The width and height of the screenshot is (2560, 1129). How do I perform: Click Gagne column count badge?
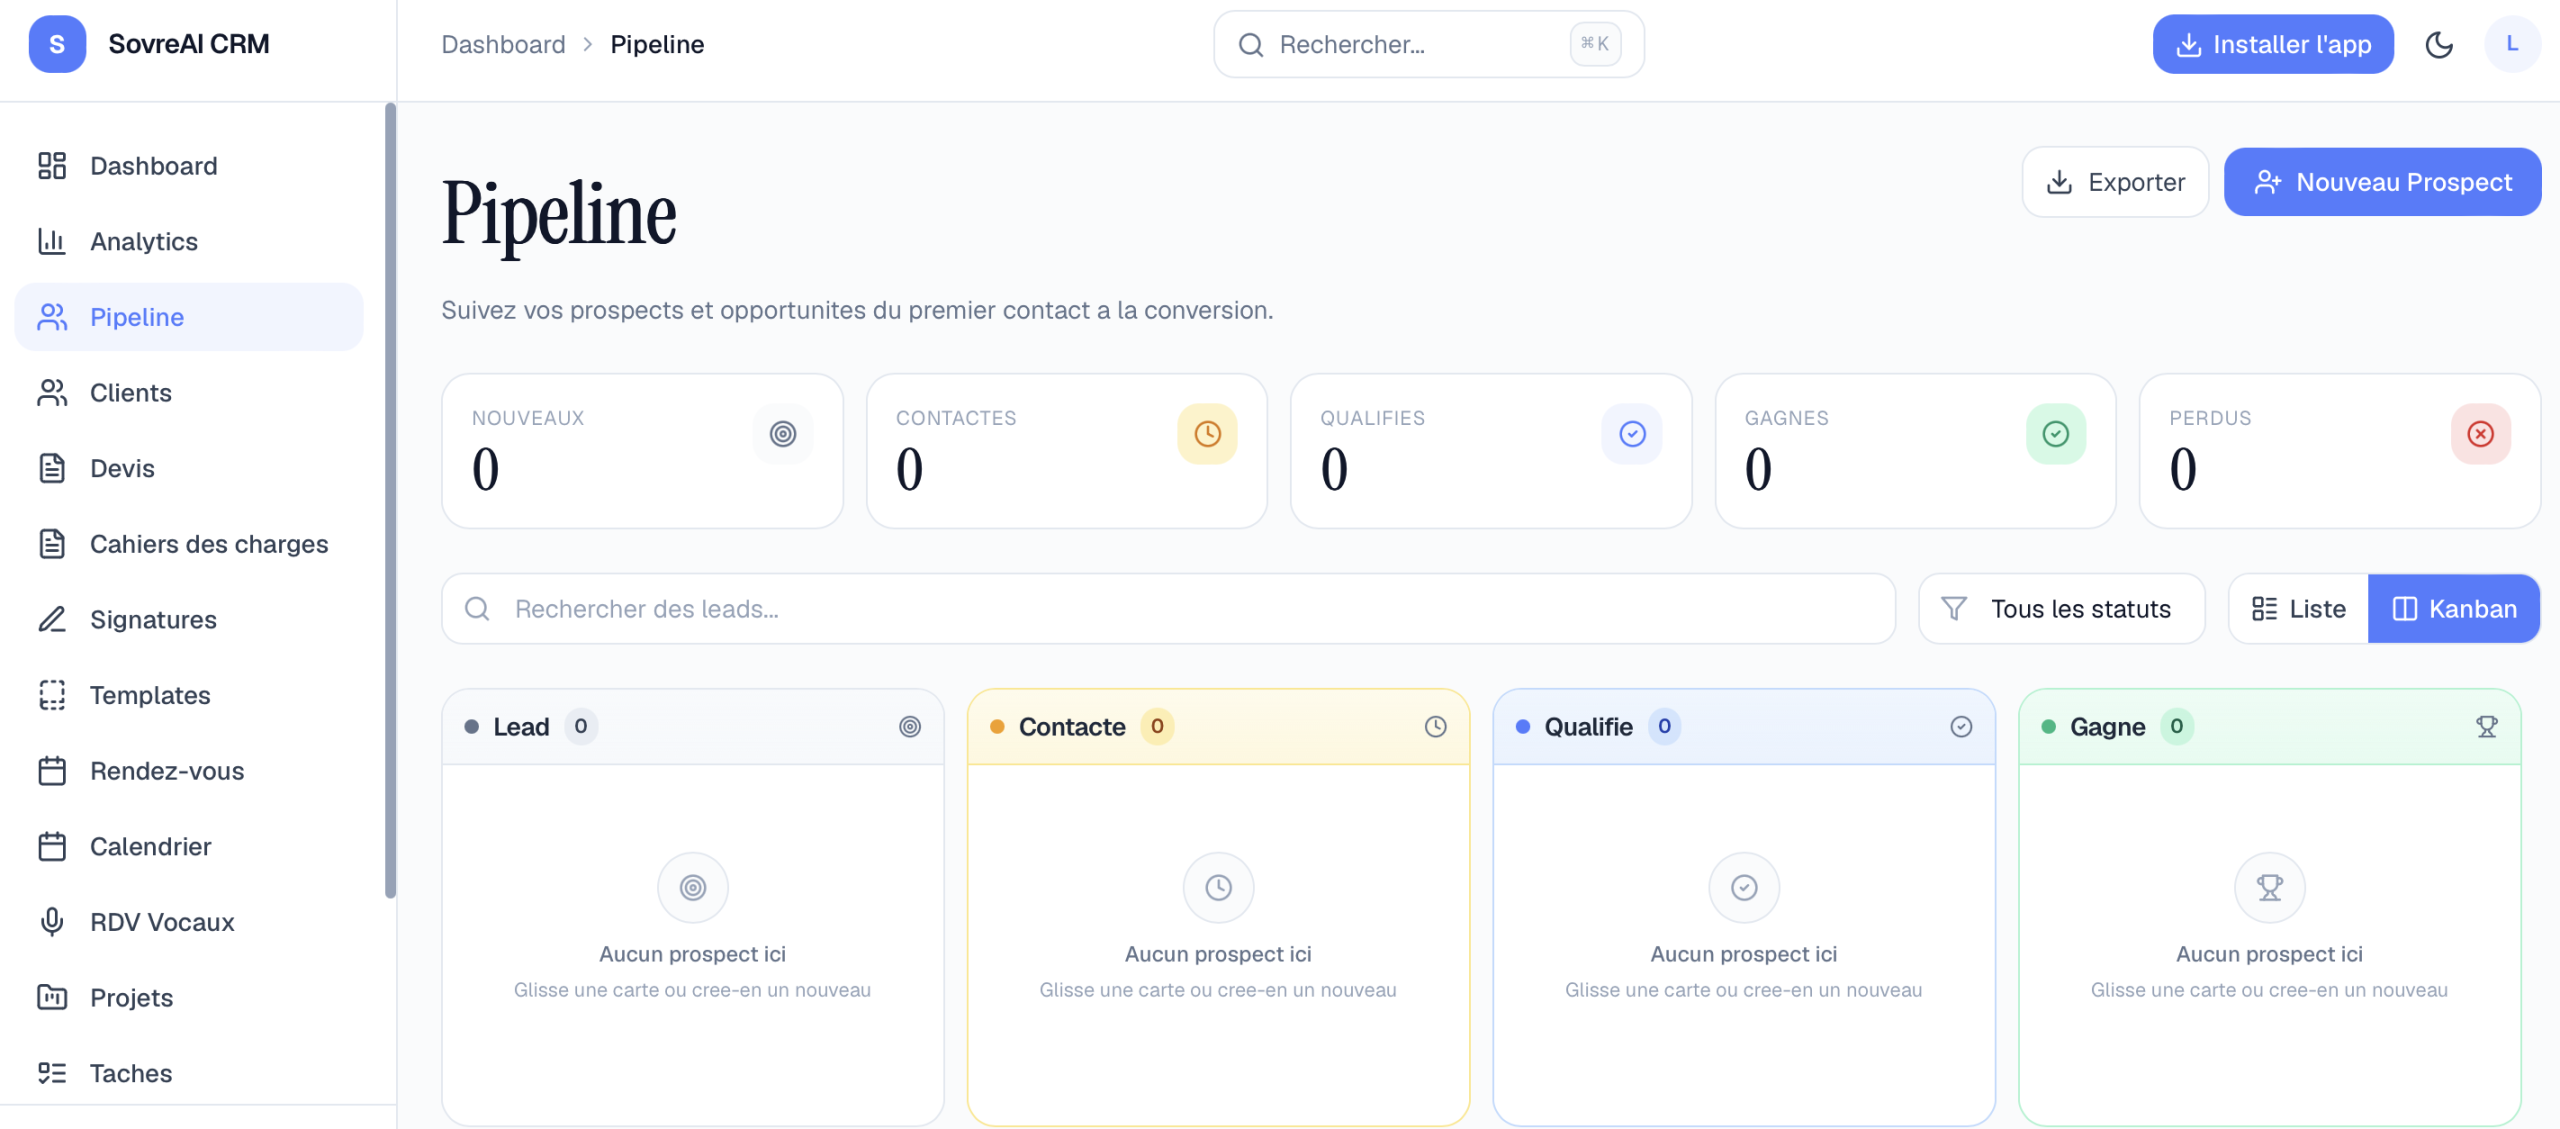(2177, 726)
